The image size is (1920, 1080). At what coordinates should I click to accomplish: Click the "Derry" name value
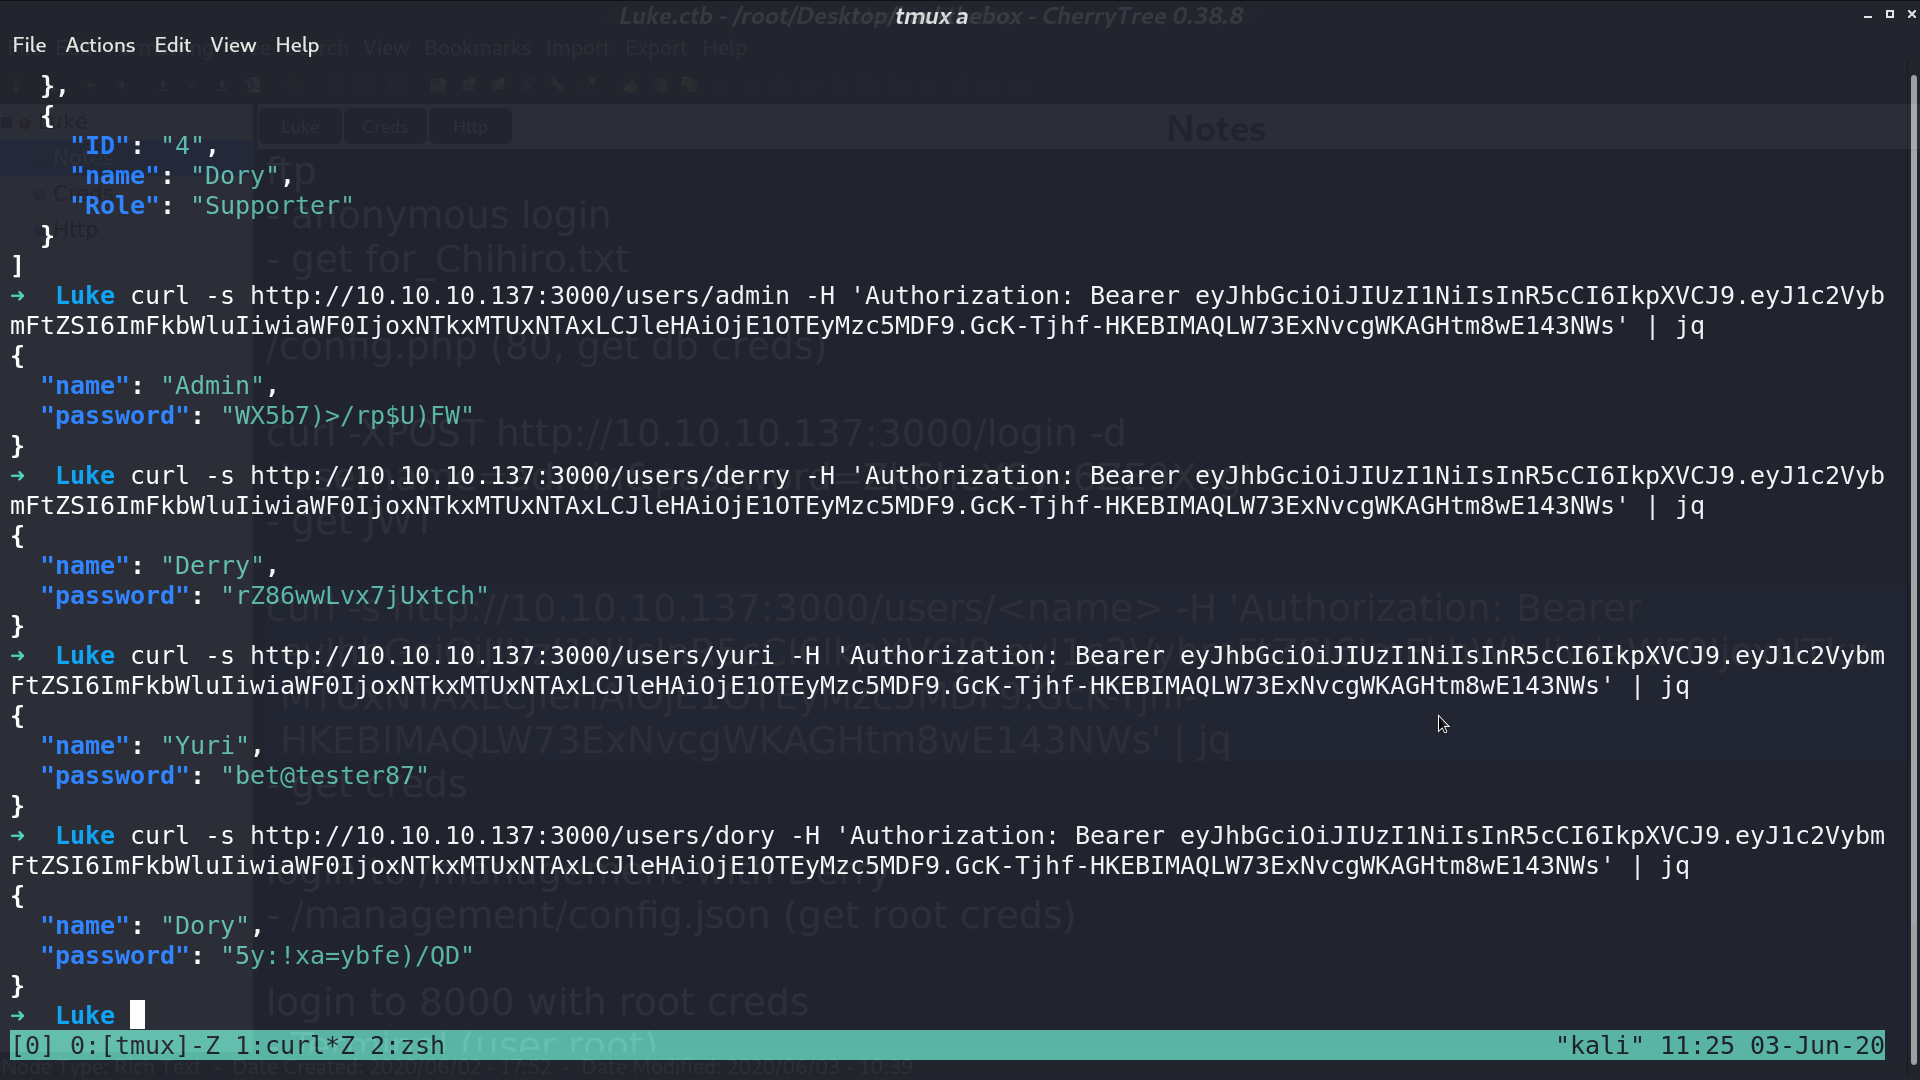pos(212,566)
